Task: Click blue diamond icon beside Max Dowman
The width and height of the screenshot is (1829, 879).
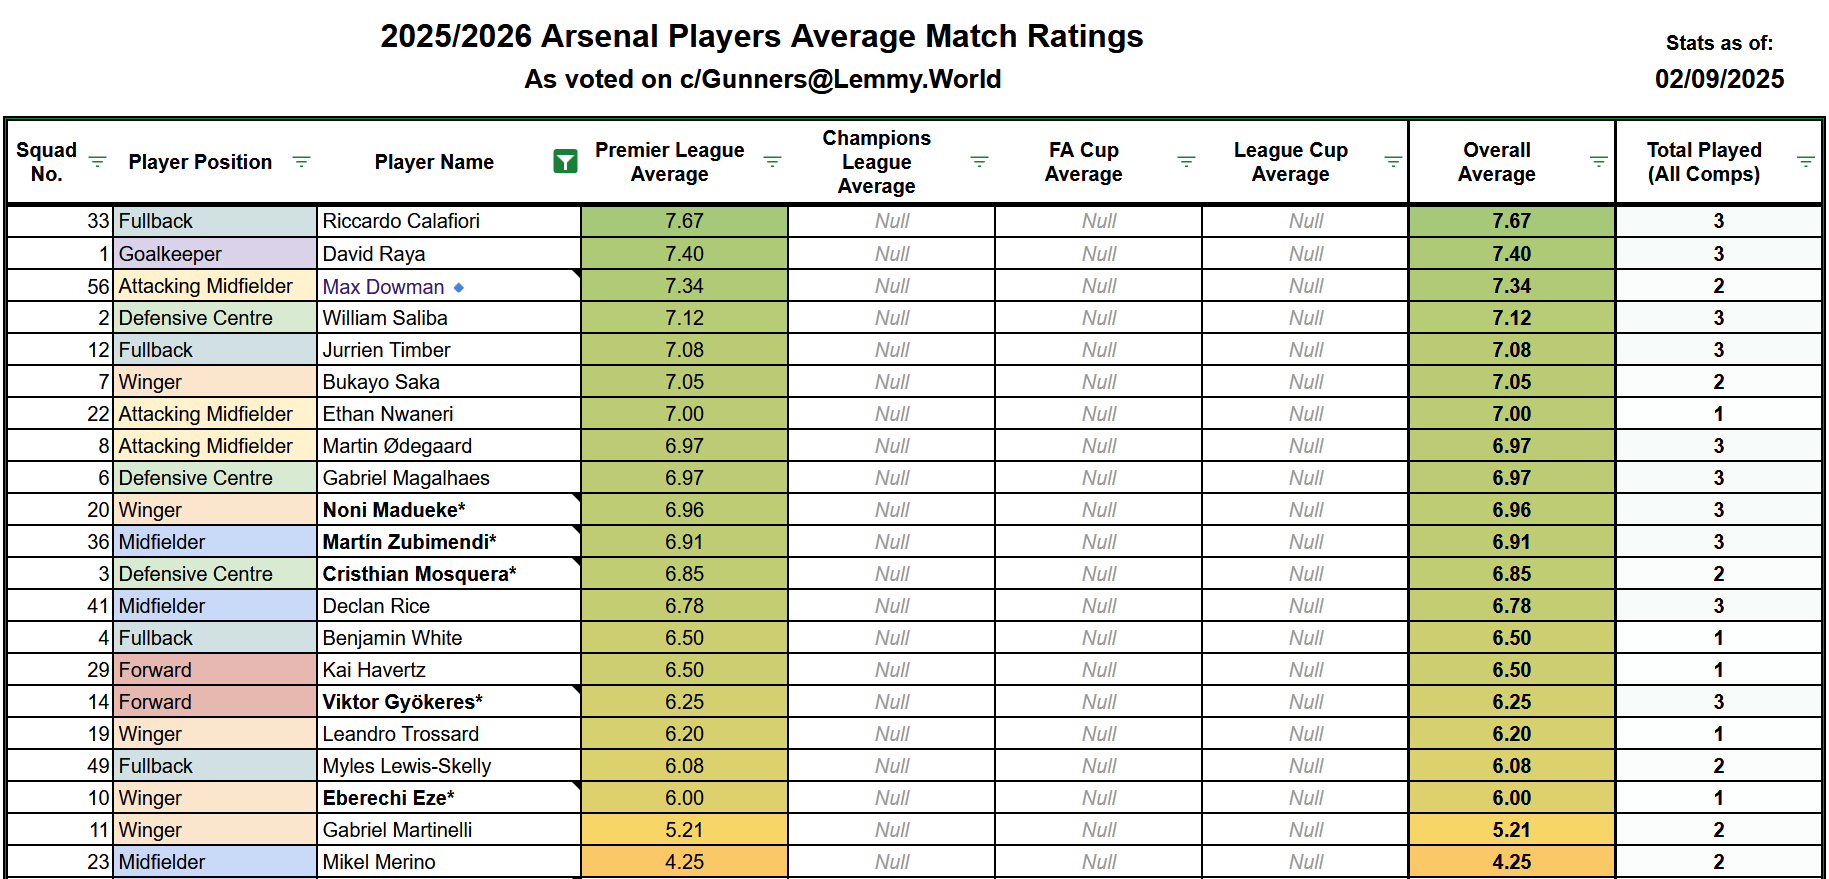Action: (x=459, y=287)
